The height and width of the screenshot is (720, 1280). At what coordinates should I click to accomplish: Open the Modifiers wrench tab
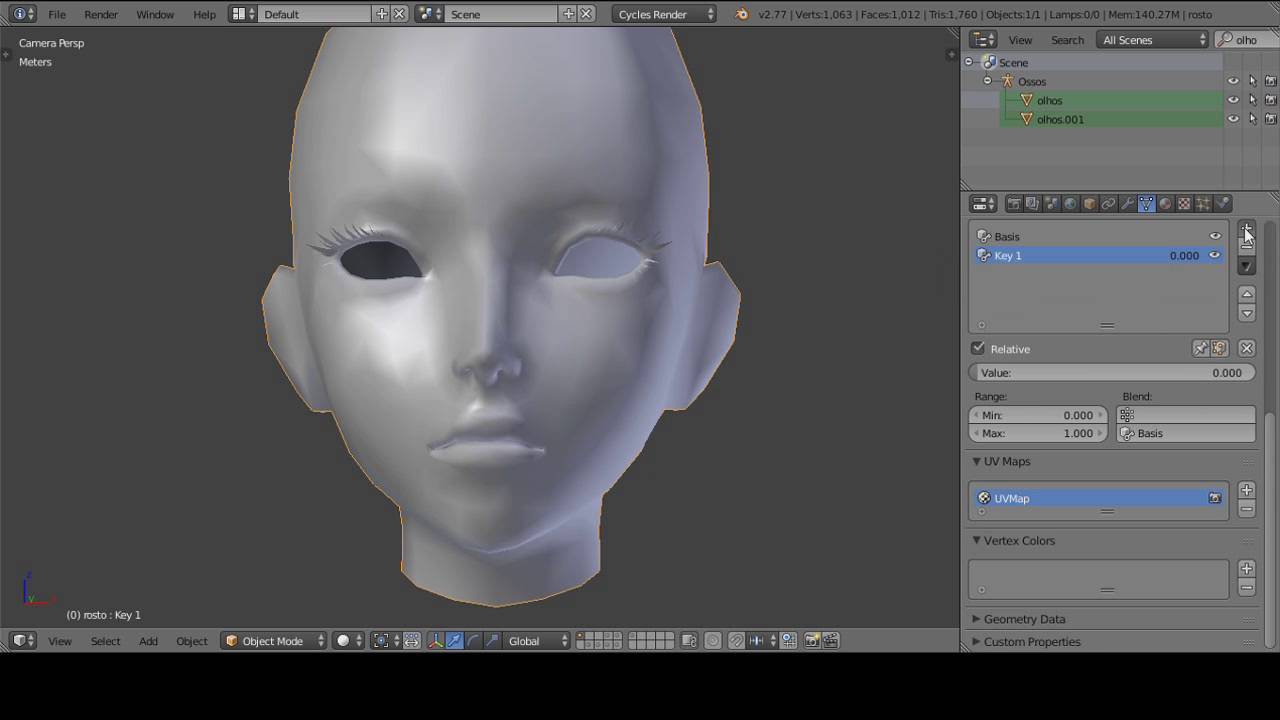tap(1127, 204)
